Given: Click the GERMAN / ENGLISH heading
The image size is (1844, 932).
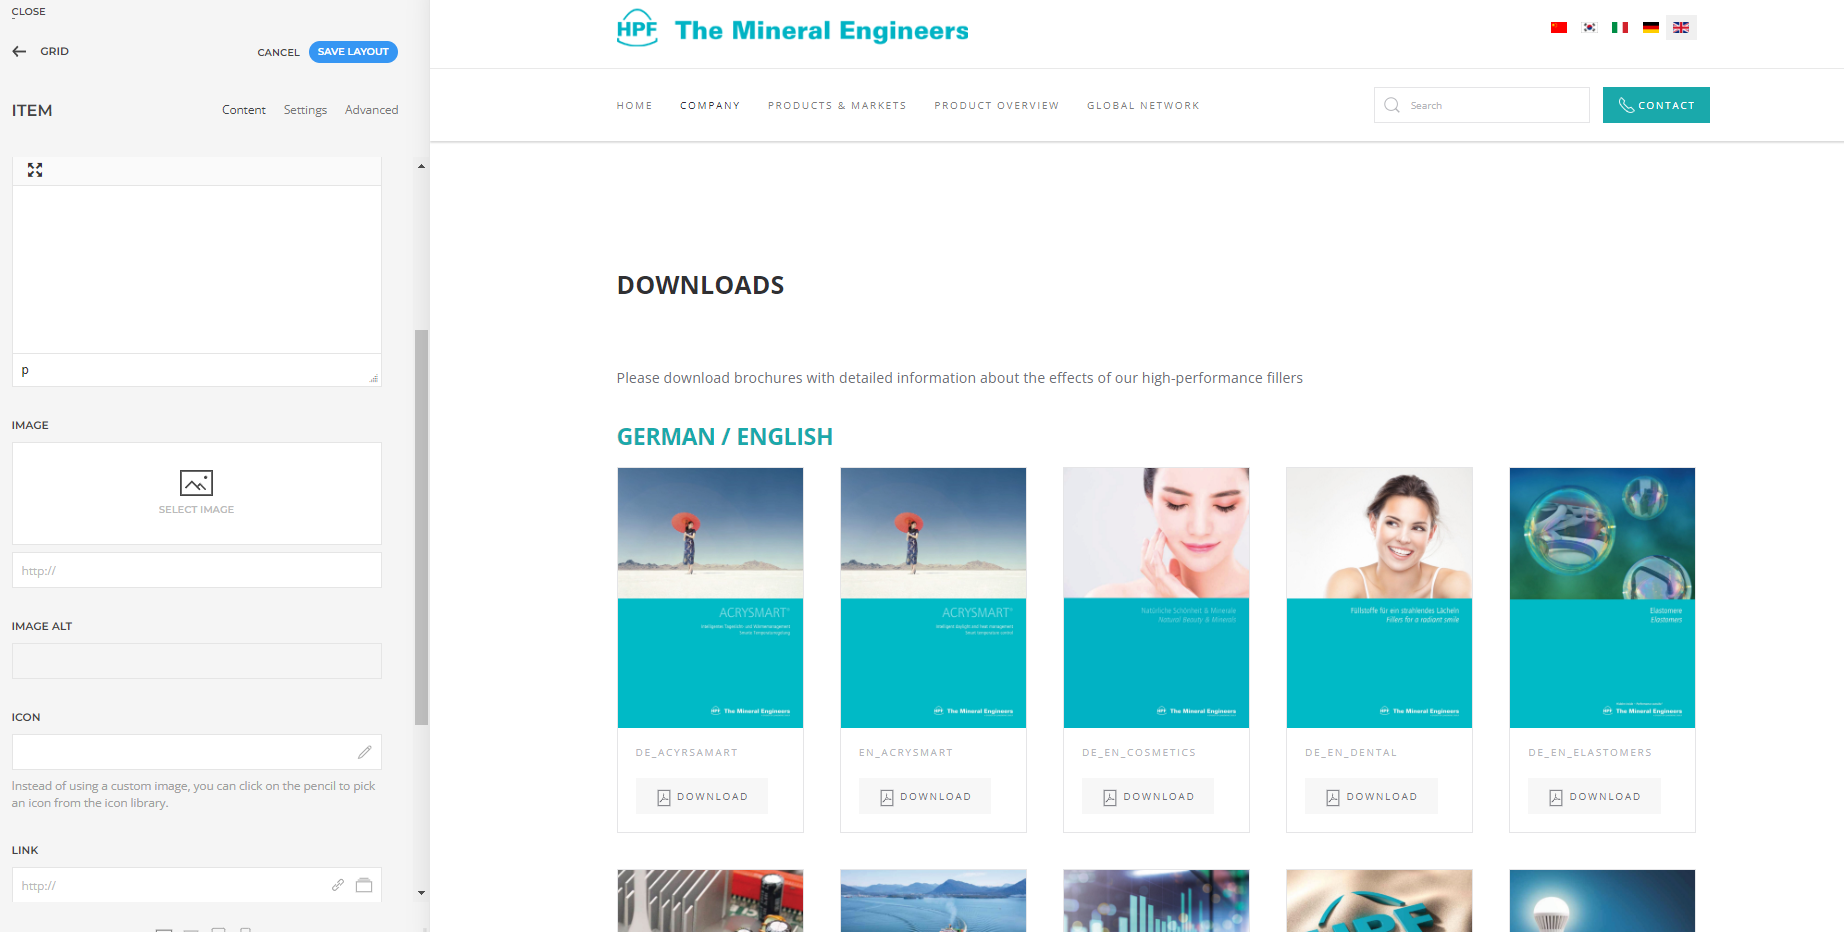Looking at the screenshot, I should (x=724, y=437).
